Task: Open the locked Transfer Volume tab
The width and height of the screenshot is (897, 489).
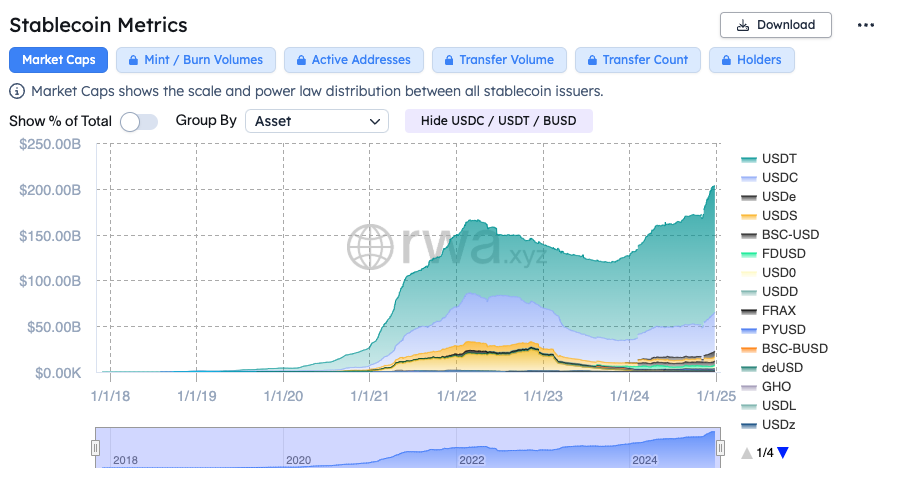Action: point(499,60)
